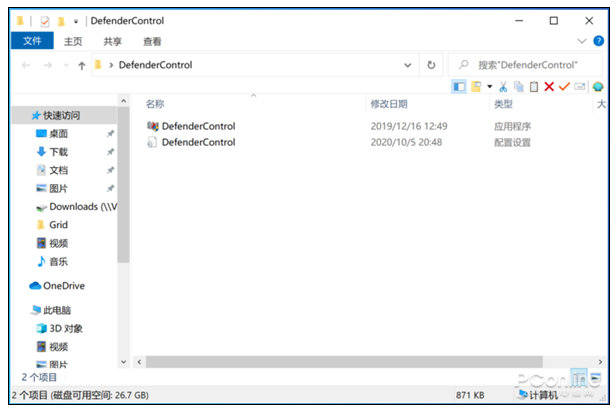Open 音乐 in navigation pane
616x410 pixels.
coord(59,262)
